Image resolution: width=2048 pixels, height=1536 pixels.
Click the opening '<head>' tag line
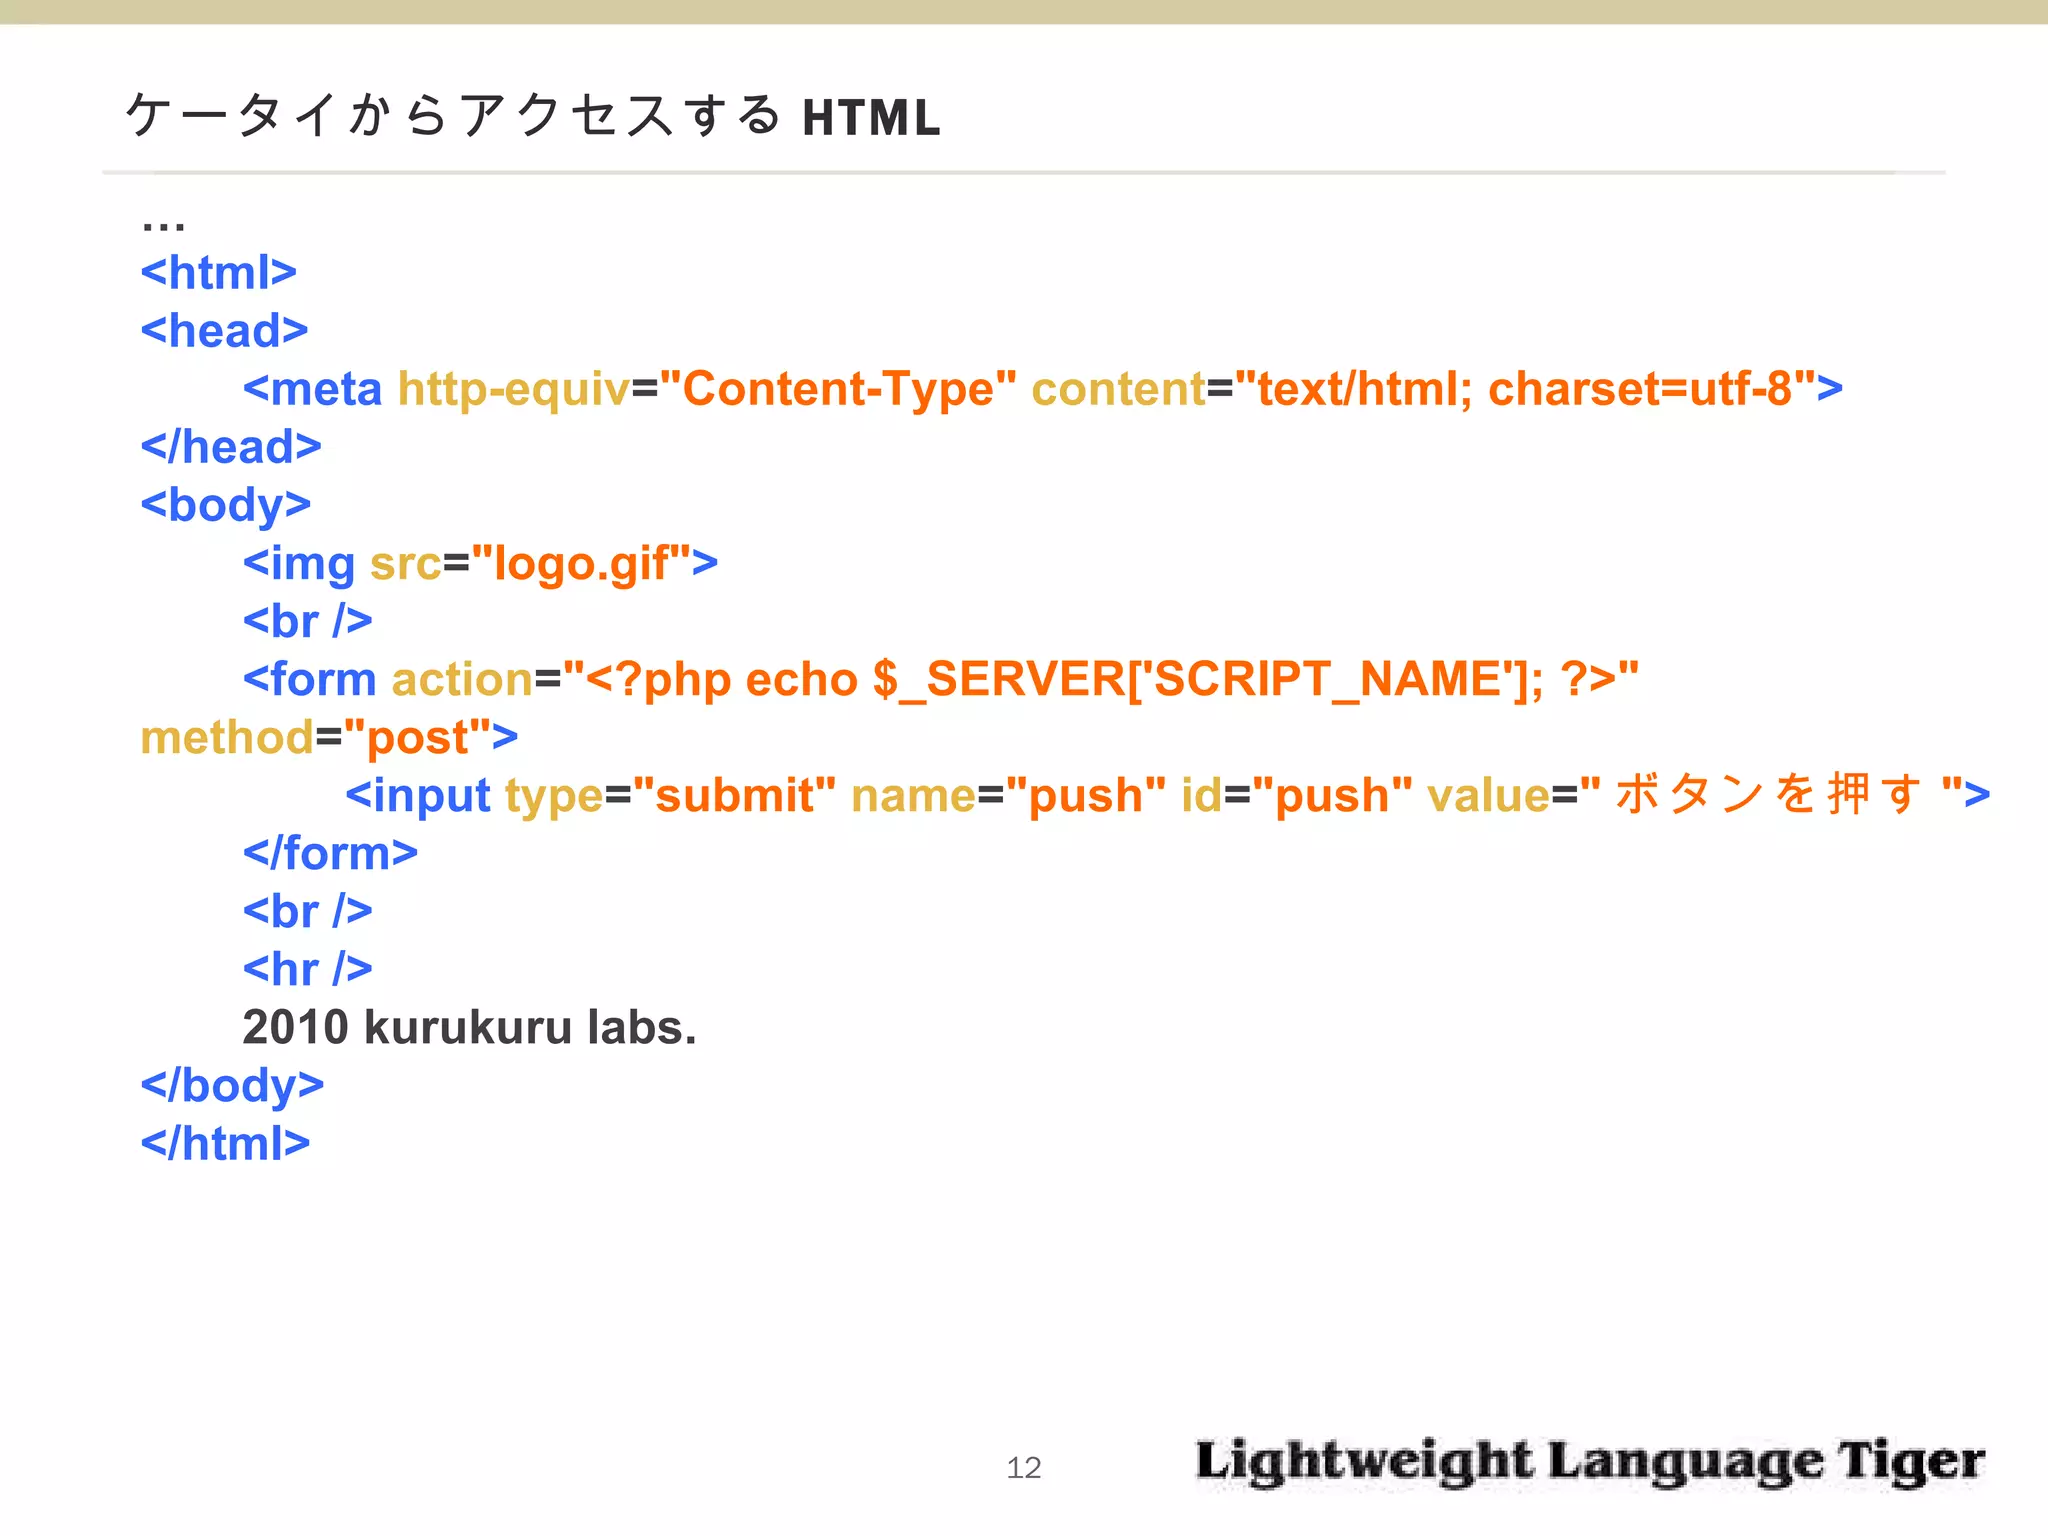click(x=224, y=330)
